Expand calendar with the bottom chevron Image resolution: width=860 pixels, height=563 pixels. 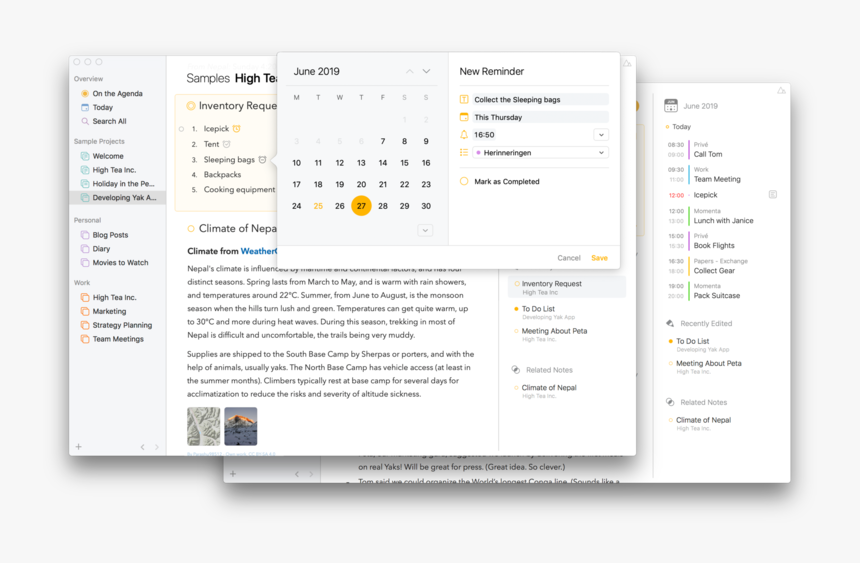click(425, 230)
